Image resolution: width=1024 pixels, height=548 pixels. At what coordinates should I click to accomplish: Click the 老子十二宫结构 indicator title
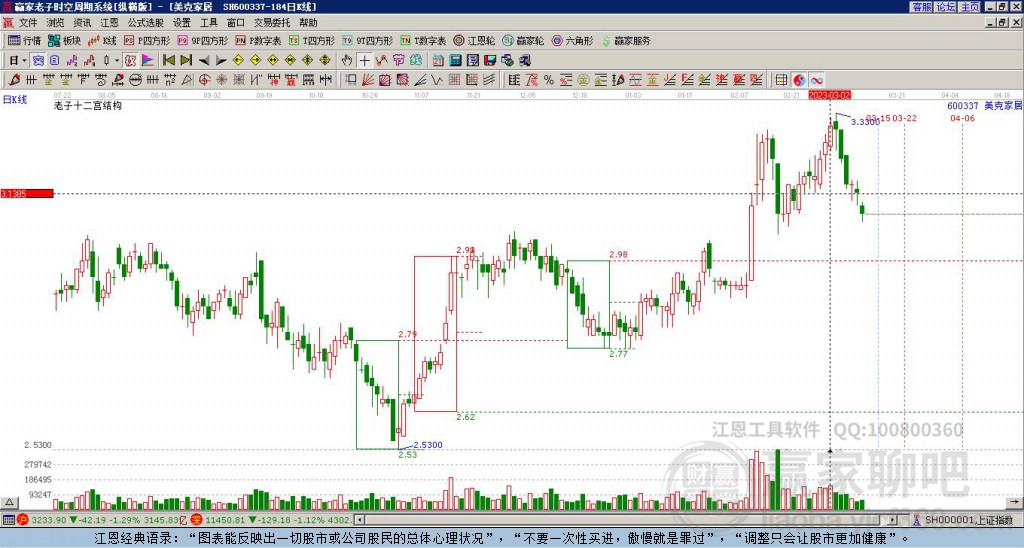(x=88, y=105)
